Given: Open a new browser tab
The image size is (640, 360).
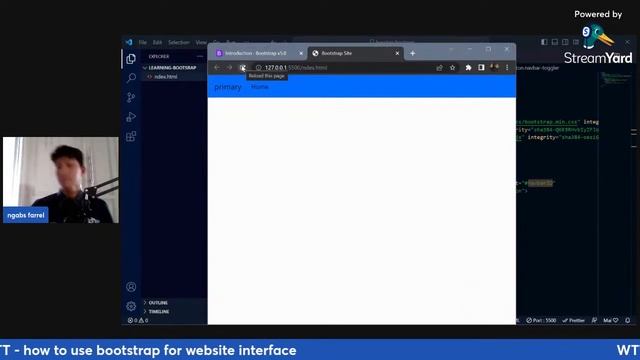Looking at the screenshot, I should (x=413, y=53).
